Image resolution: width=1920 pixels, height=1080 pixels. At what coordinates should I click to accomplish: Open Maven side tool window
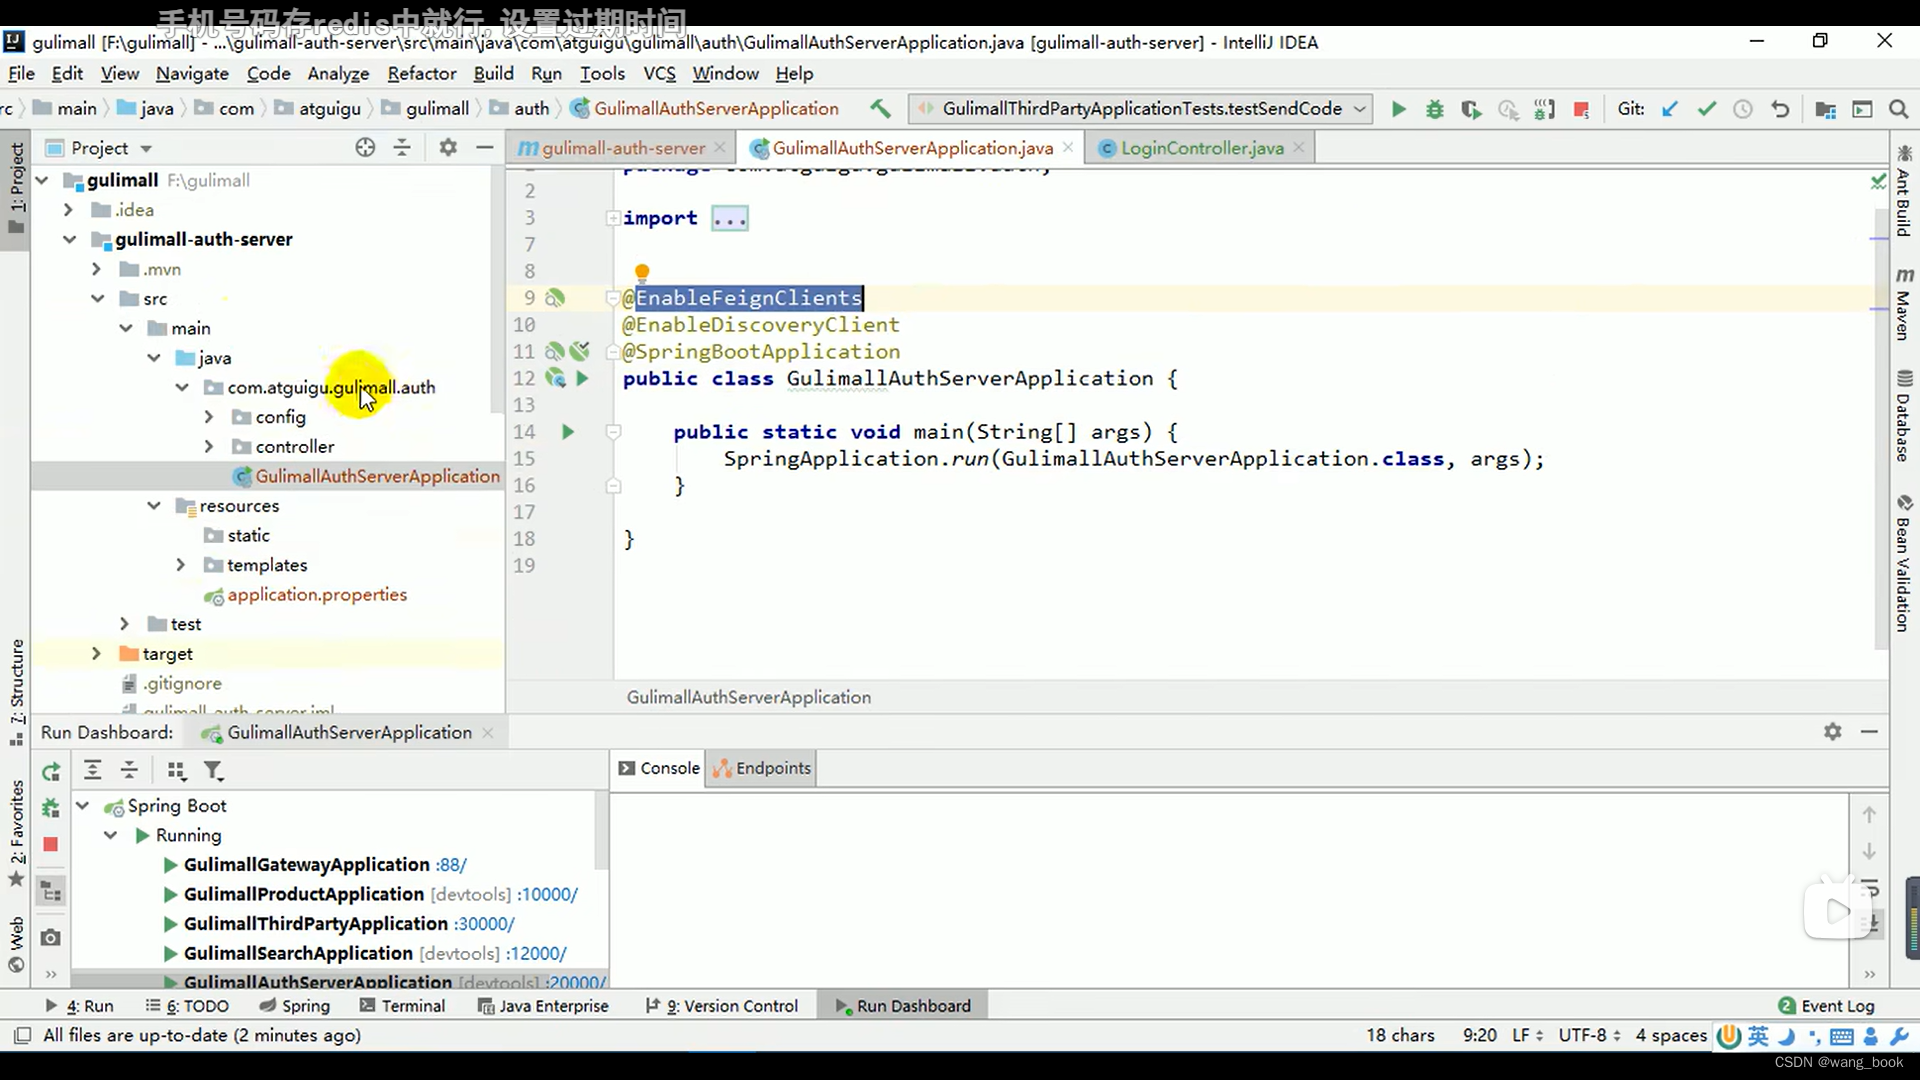(1904, 305)
